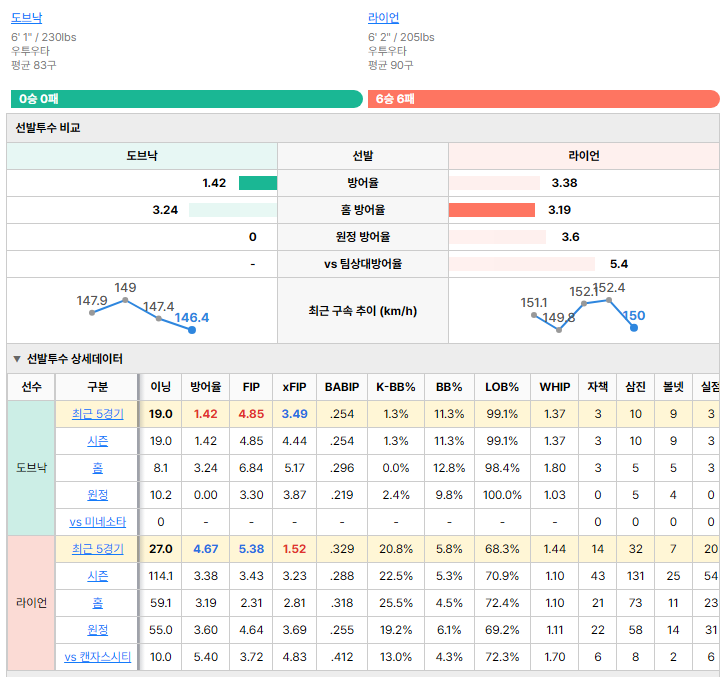Click the xFIP column header
Viewport: 726px width, 677px height.
click(294, 387)
